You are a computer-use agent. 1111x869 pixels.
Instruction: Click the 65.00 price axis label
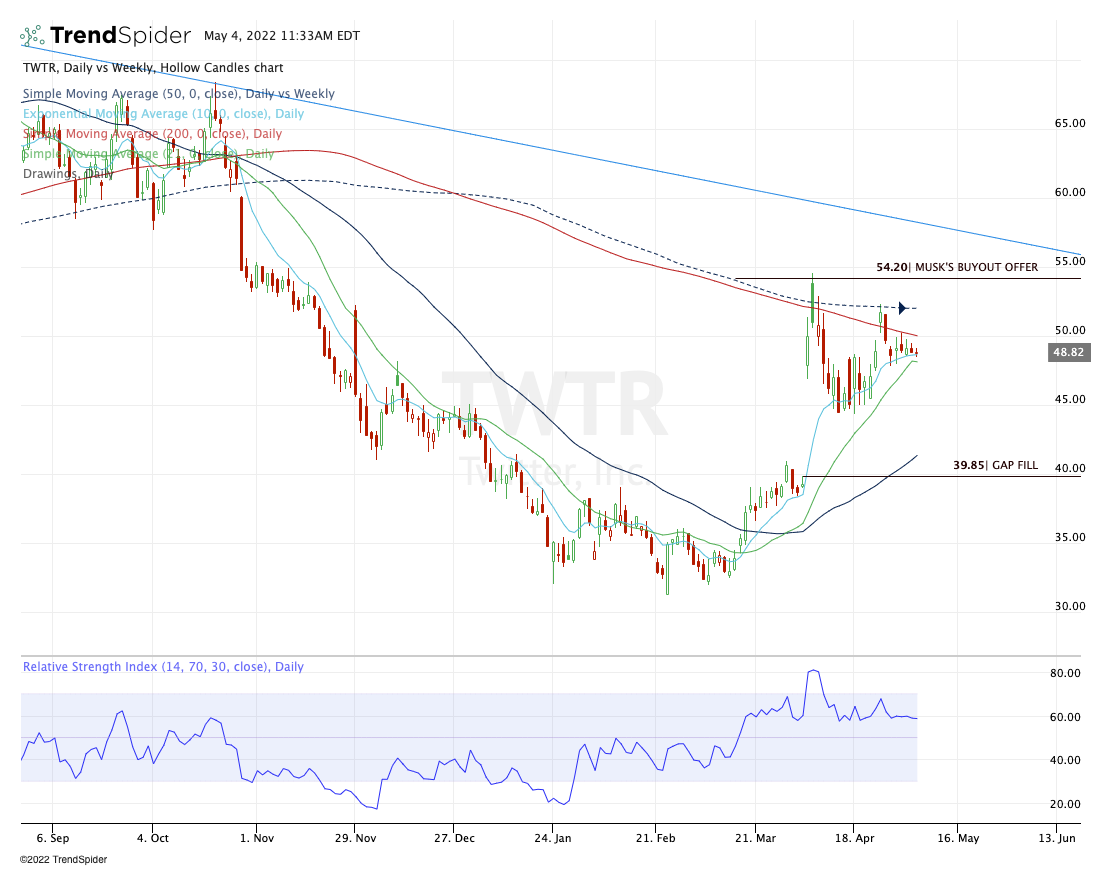(1070, 123)
